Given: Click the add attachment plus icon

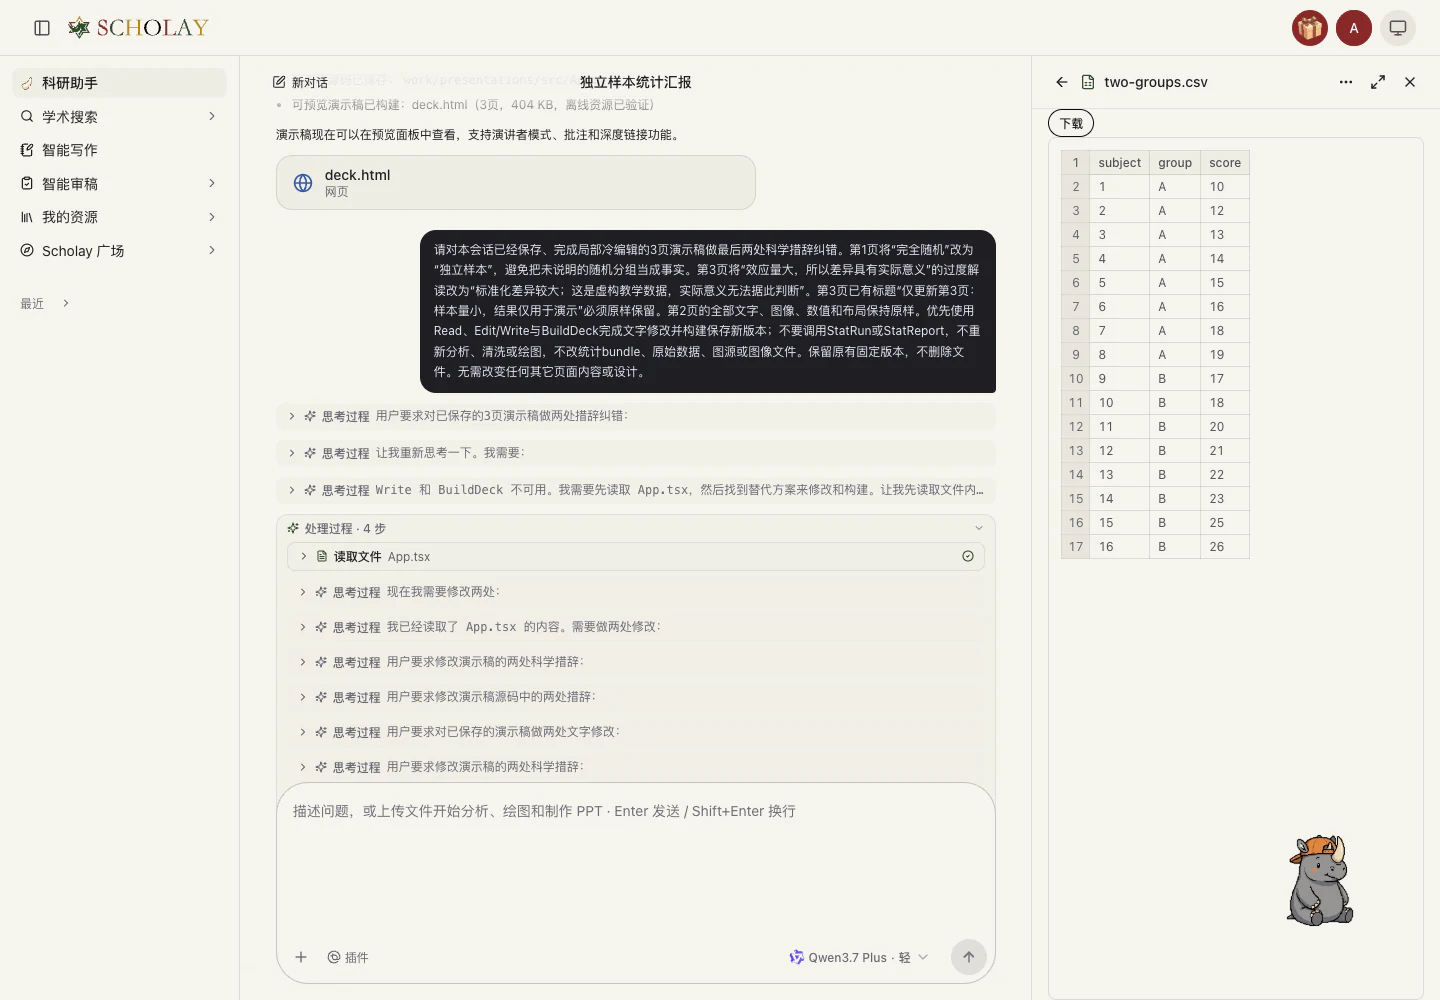Looking at the screenshot, I should pos(301,957).
